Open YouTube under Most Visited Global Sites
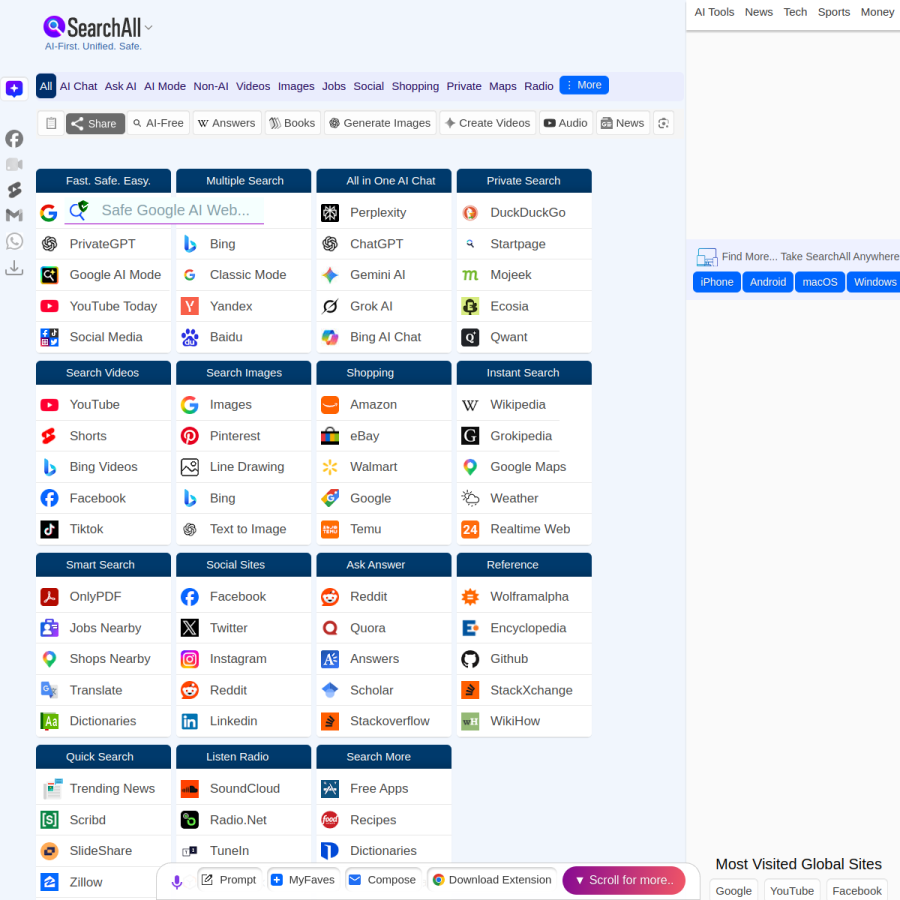 click(x=792, y=891)
